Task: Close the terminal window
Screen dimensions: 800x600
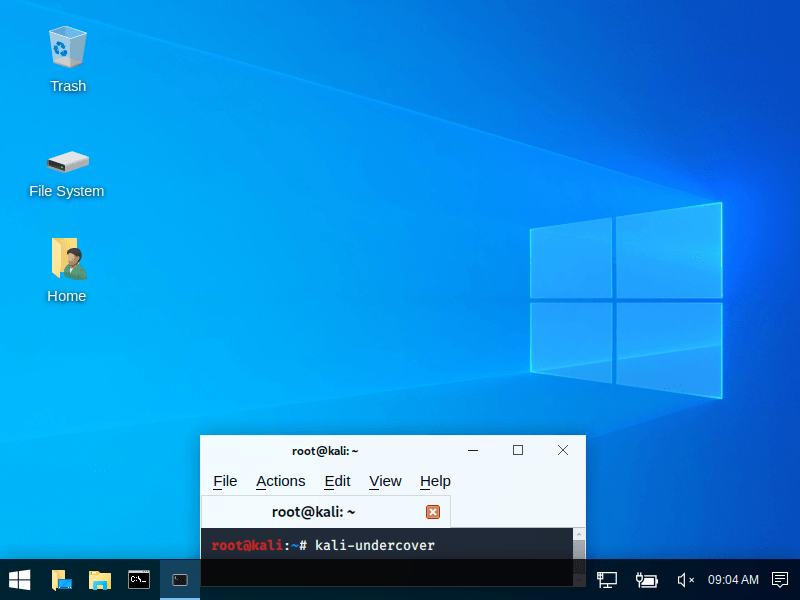Action: point(563,450)
